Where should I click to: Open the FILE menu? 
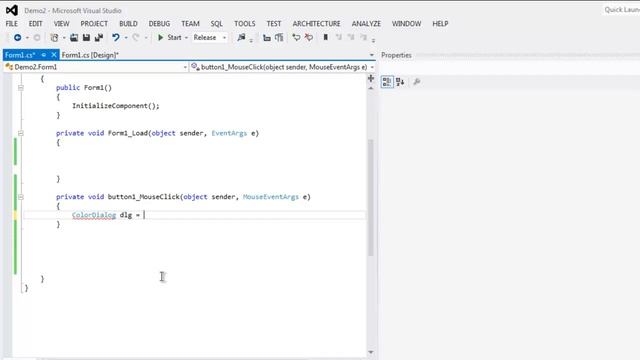[x=11, y=24]
